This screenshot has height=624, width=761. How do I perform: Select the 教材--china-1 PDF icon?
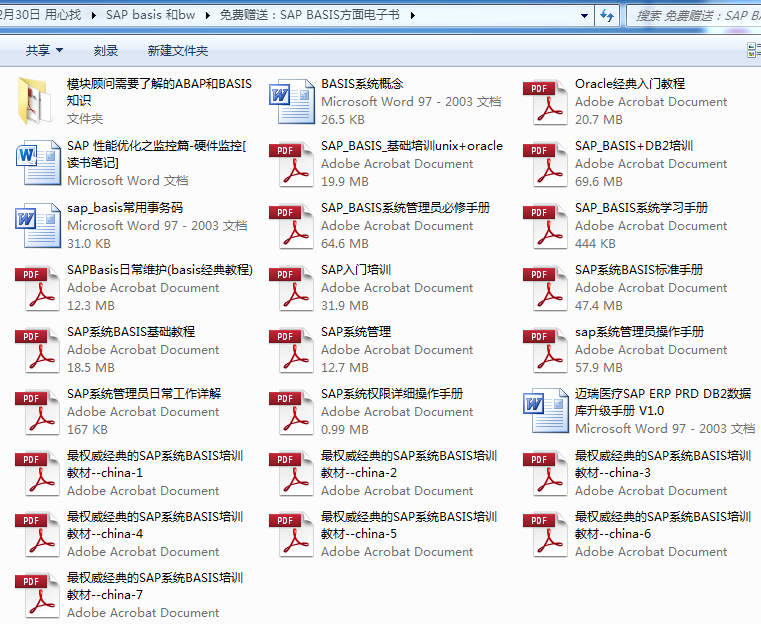point(37,474)
